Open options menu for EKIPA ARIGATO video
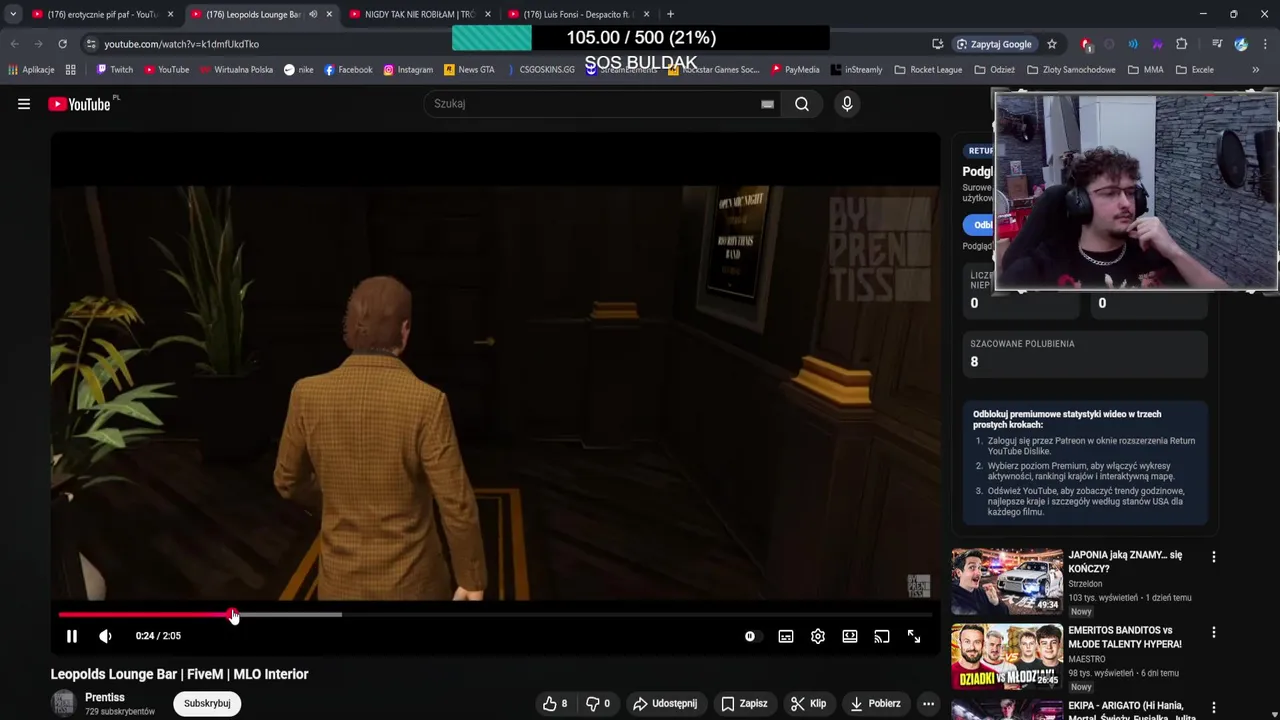 point(1214,706)
